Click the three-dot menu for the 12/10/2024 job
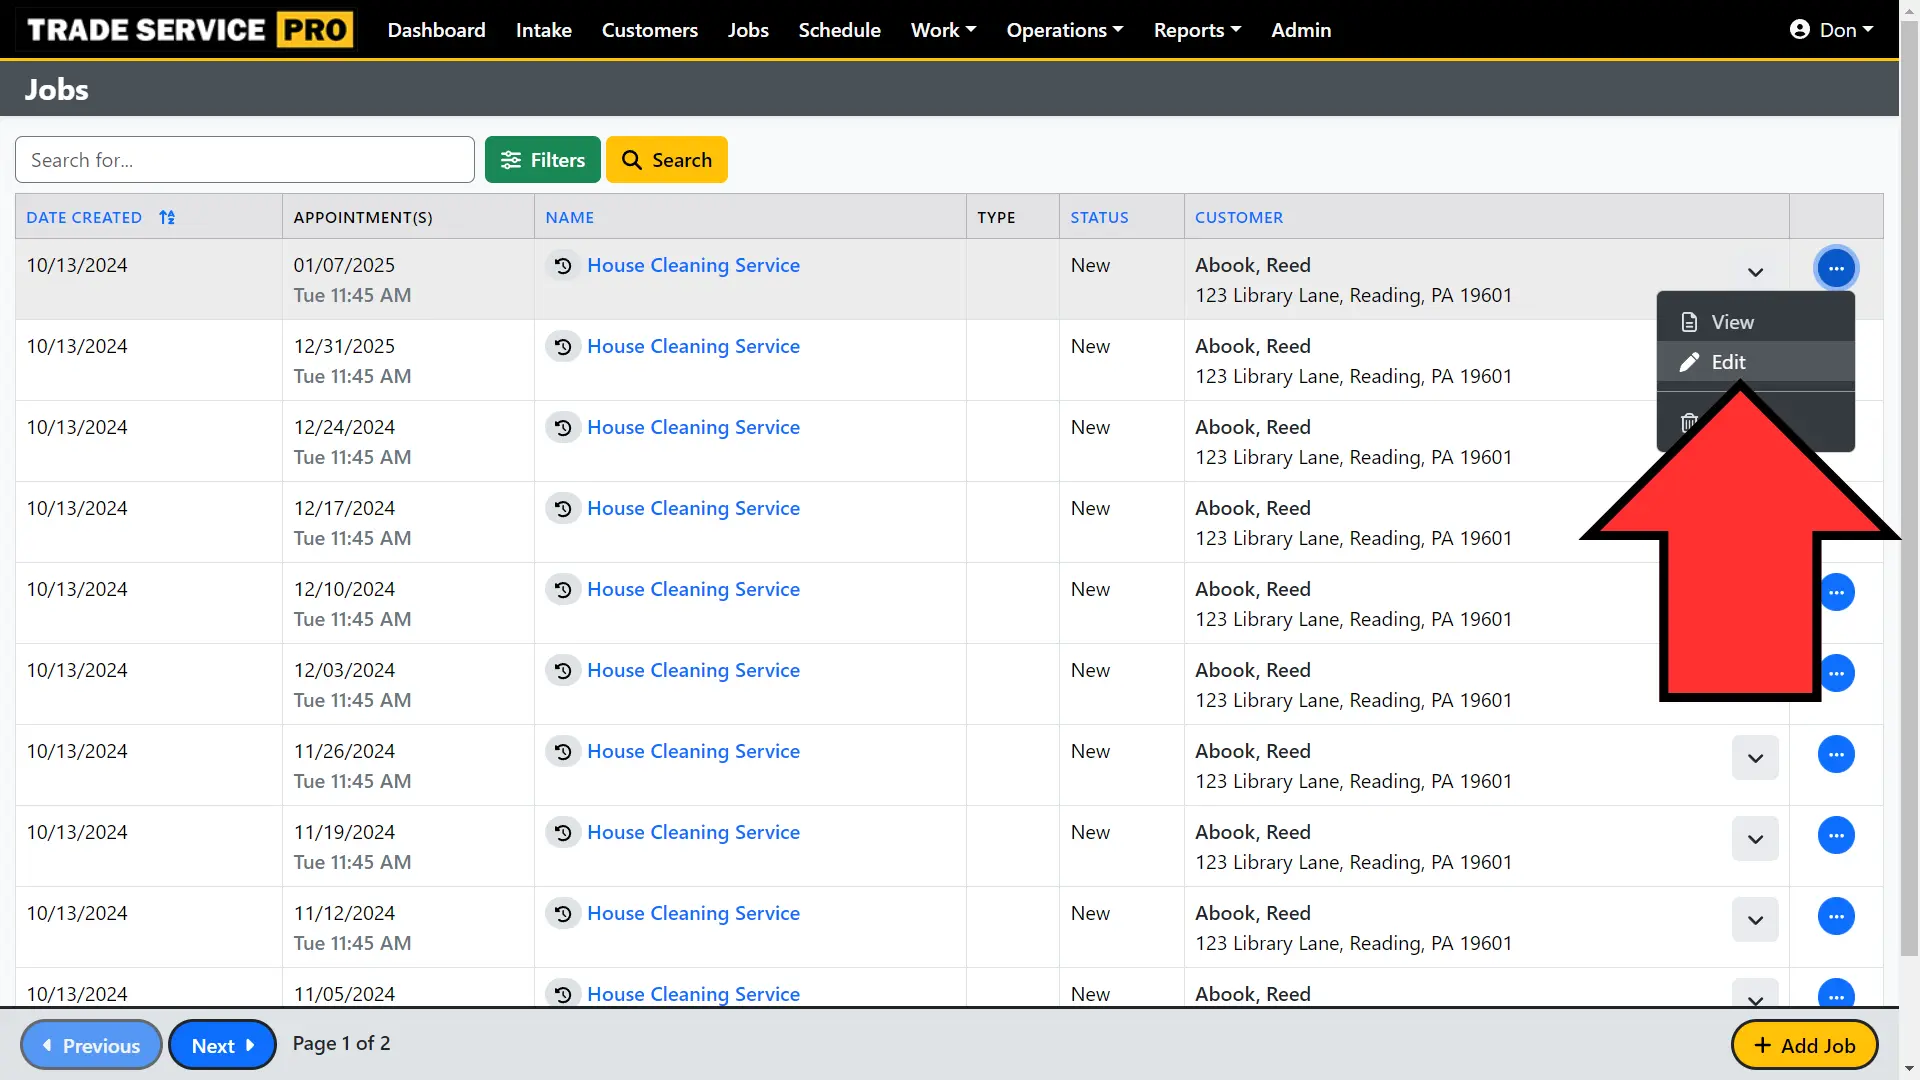 (x=1838, y=593)
